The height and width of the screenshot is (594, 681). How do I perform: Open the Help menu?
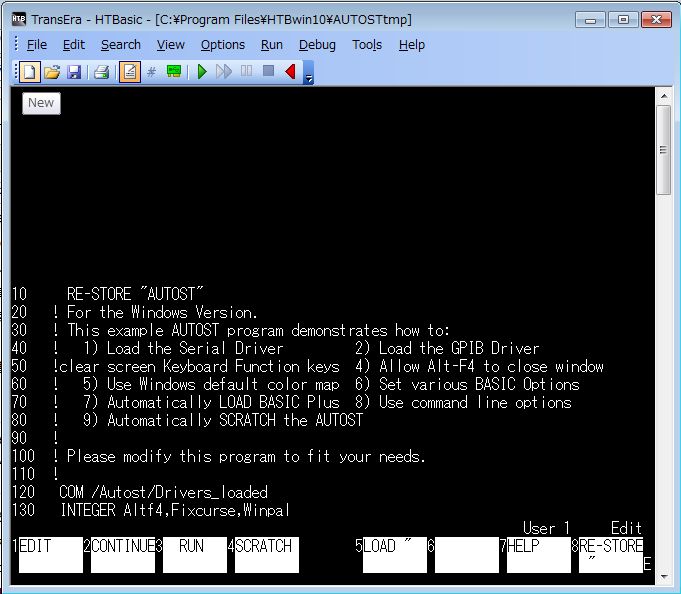(412, 45)
